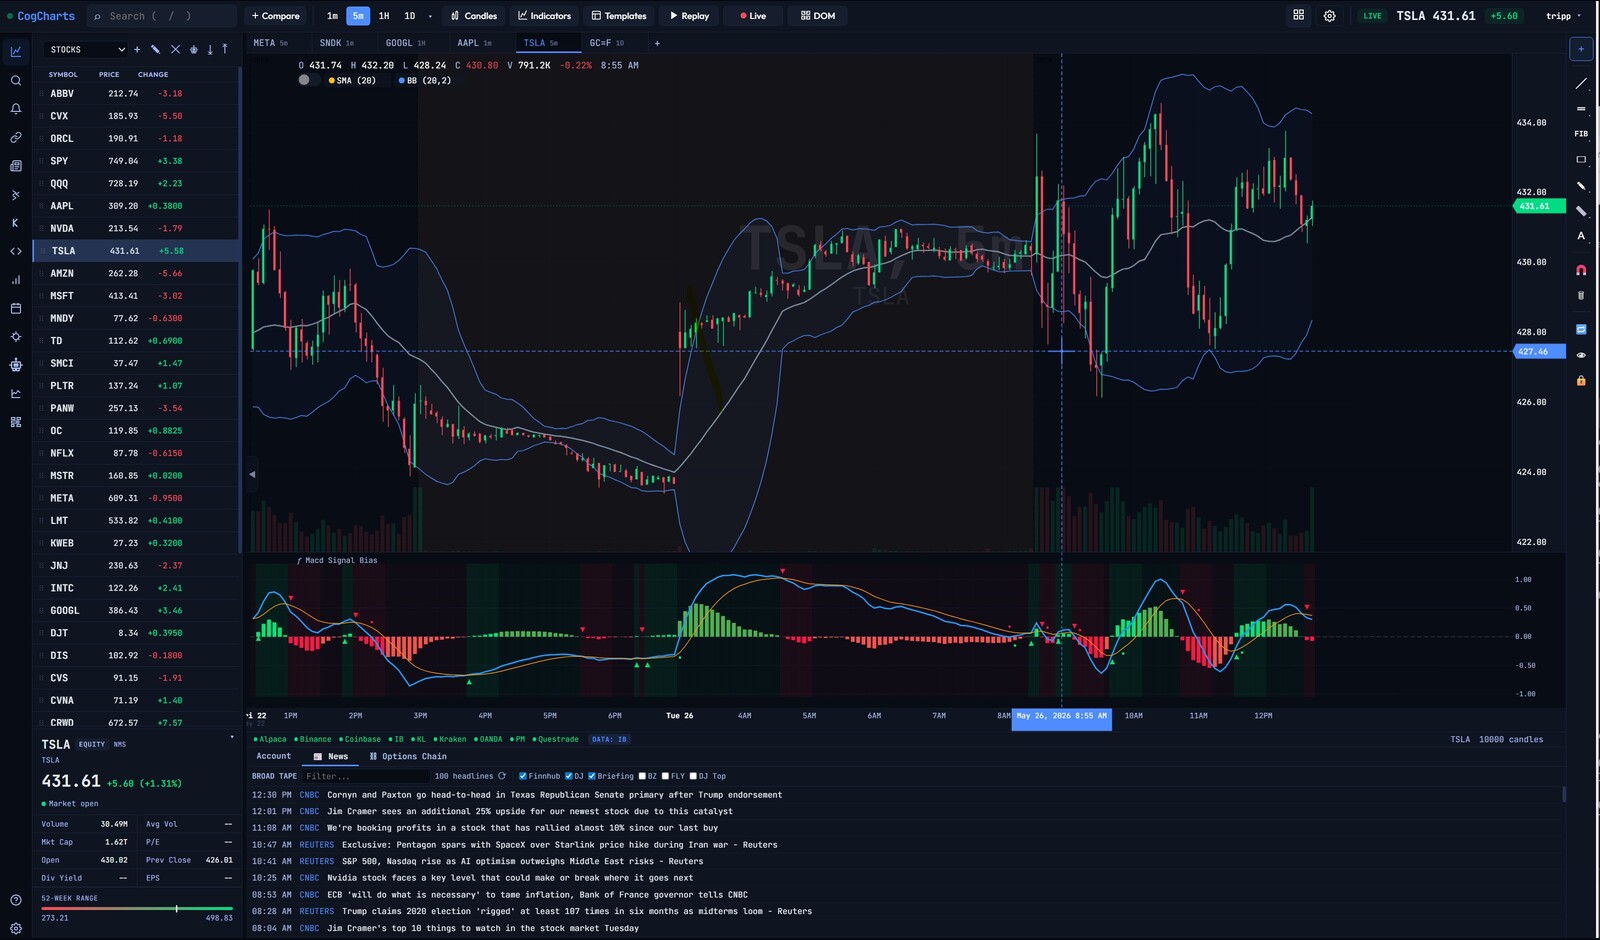
Task: Focus the top Search box
Action: coord(161,16)
